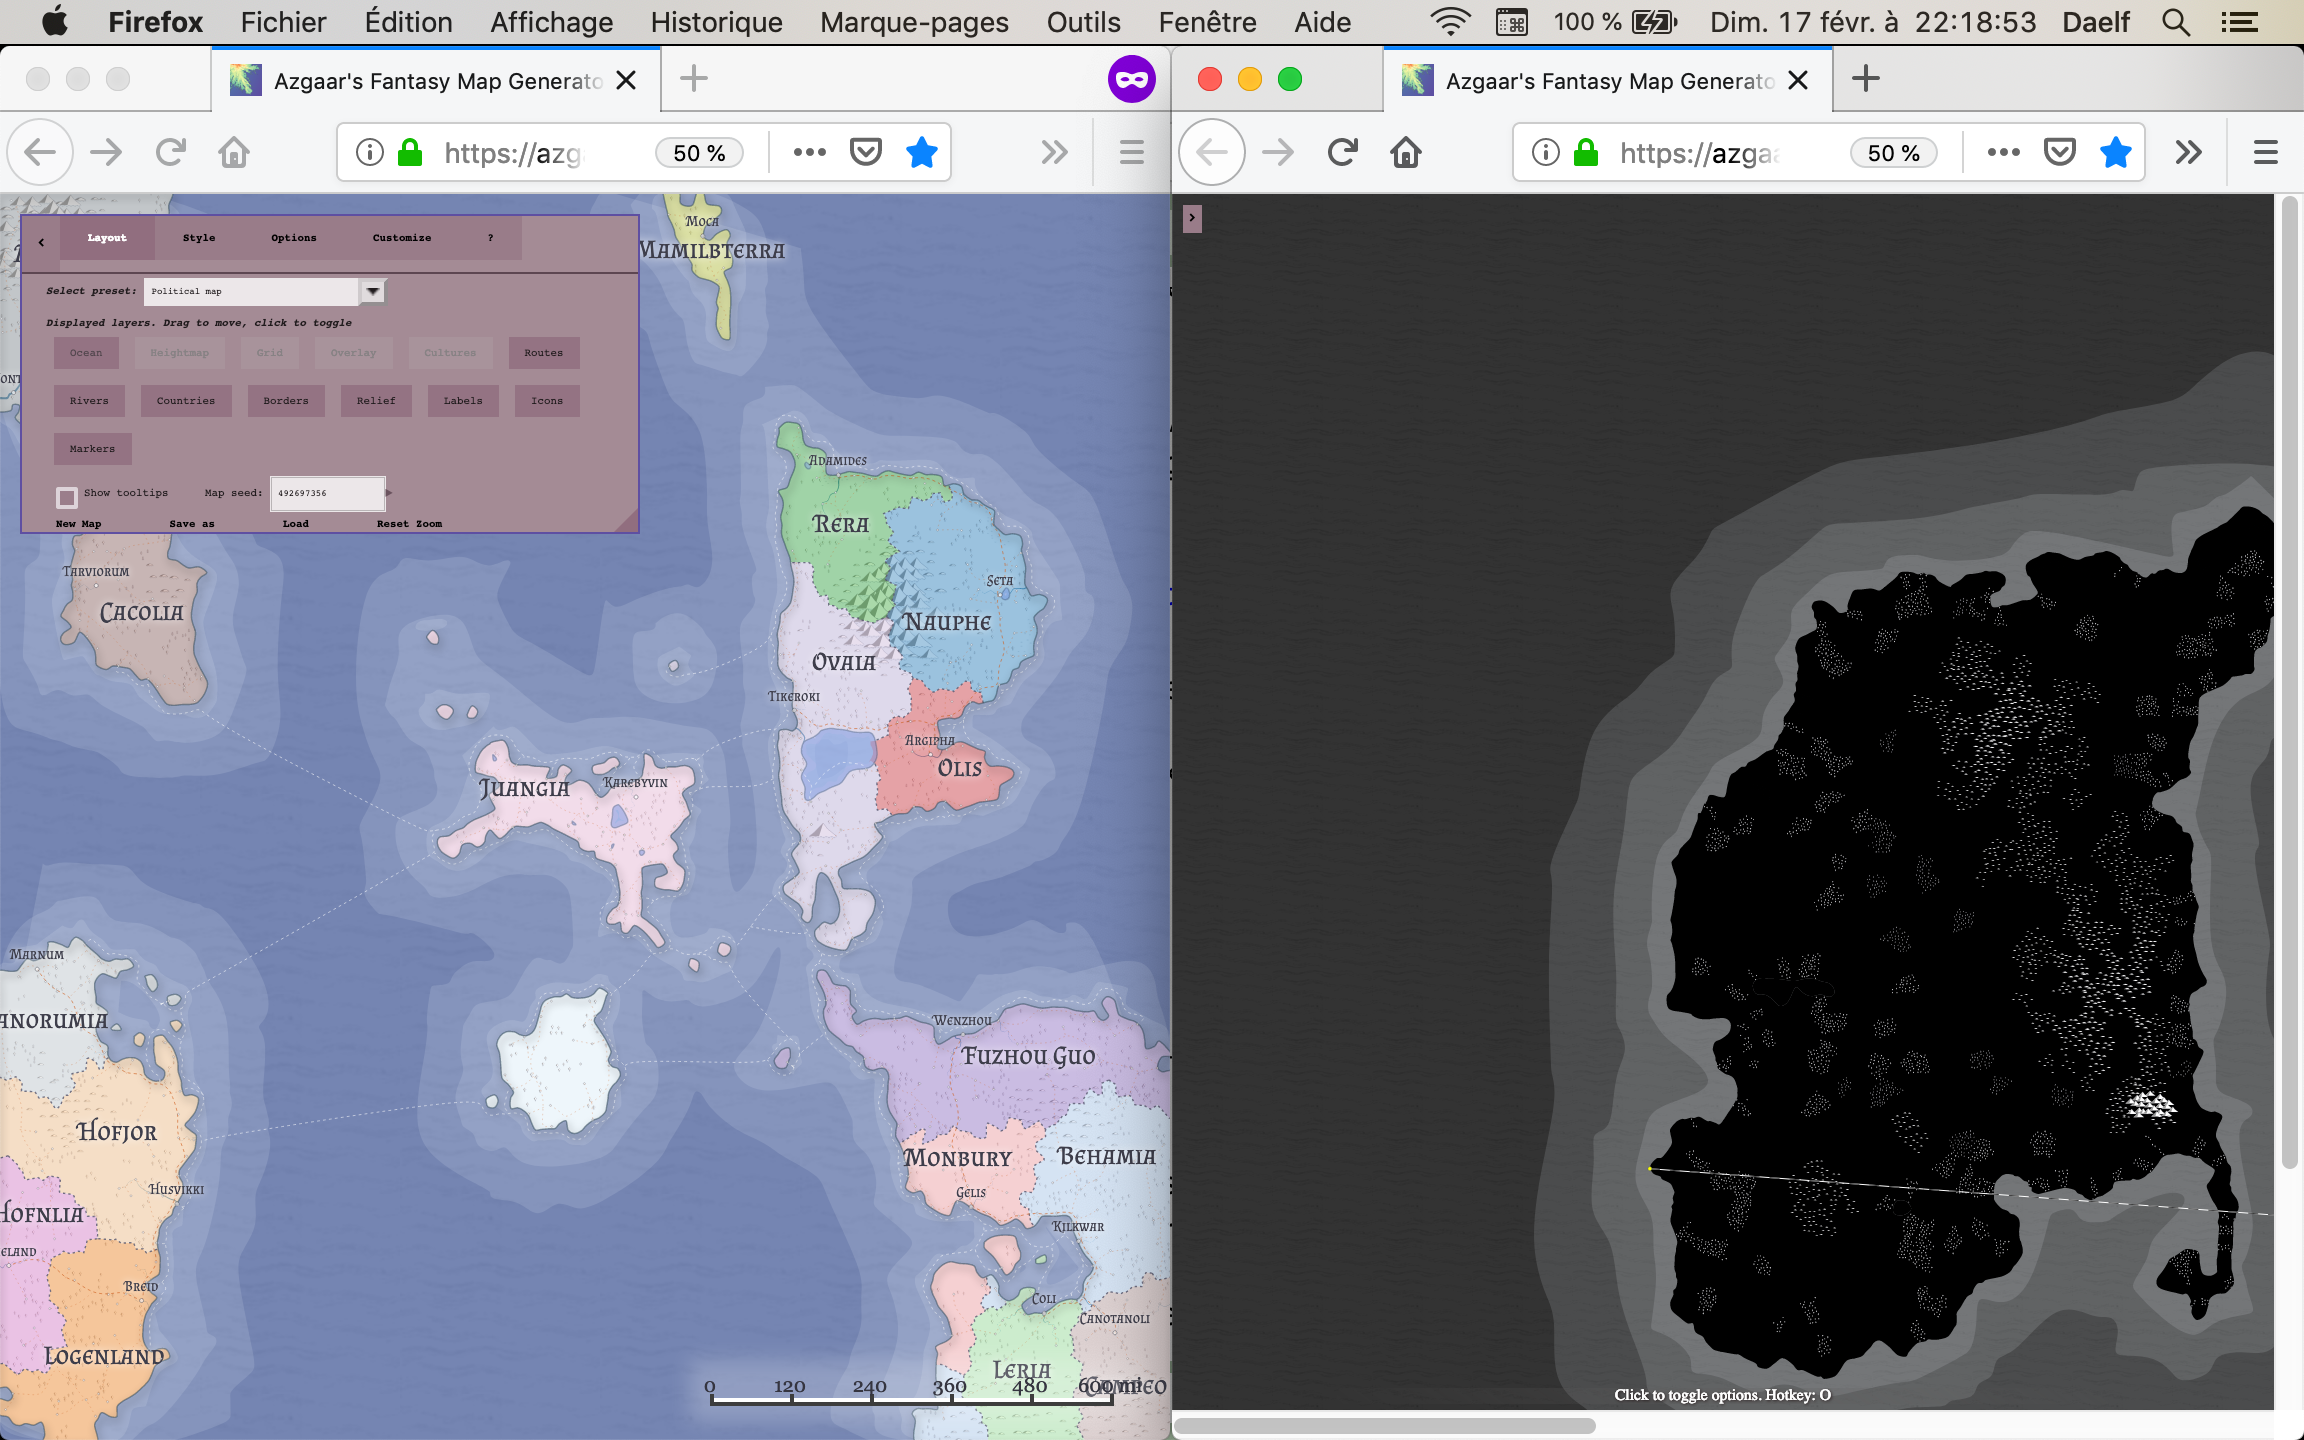The image size is (2304, 1440).
Task: Open macOS Spotlight search
Action: coord(2175,22)
